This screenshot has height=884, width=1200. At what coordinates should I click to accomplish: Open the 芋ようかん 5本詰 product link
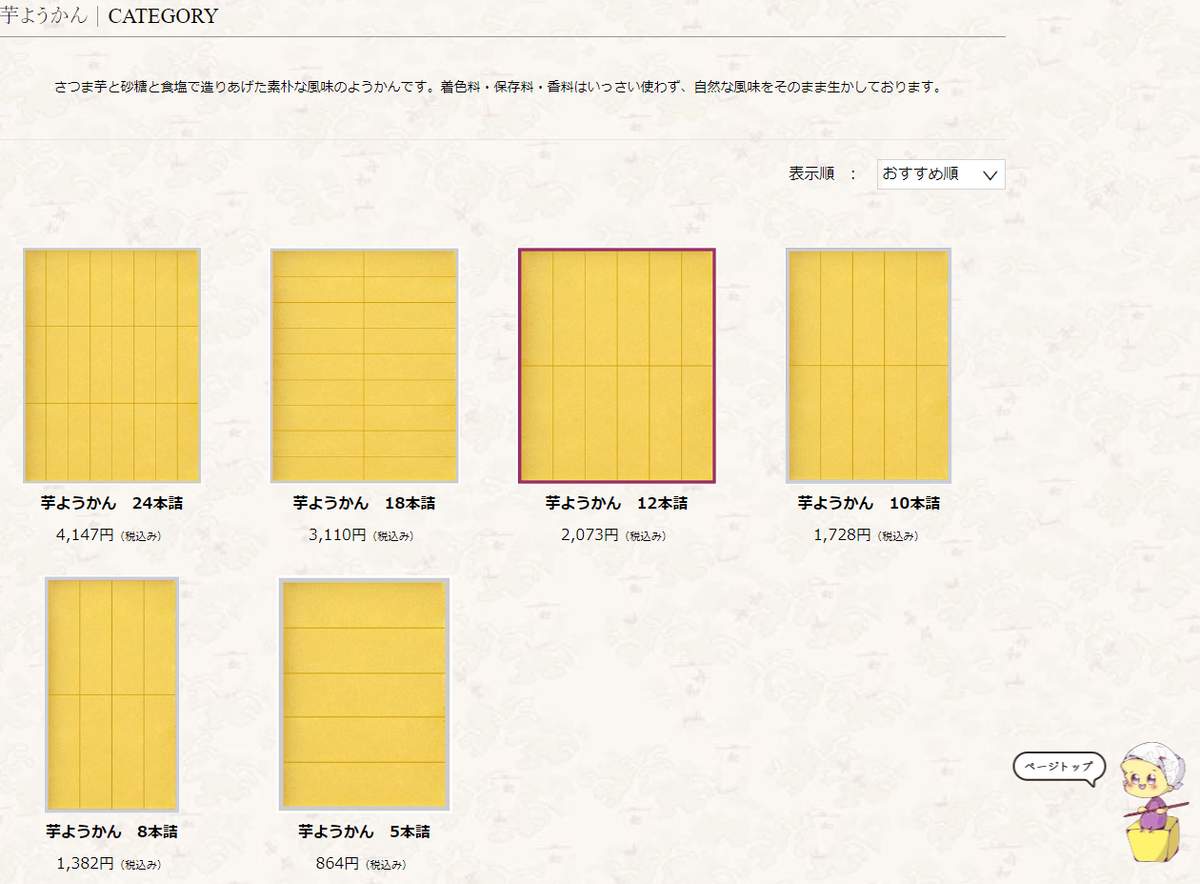365,830
